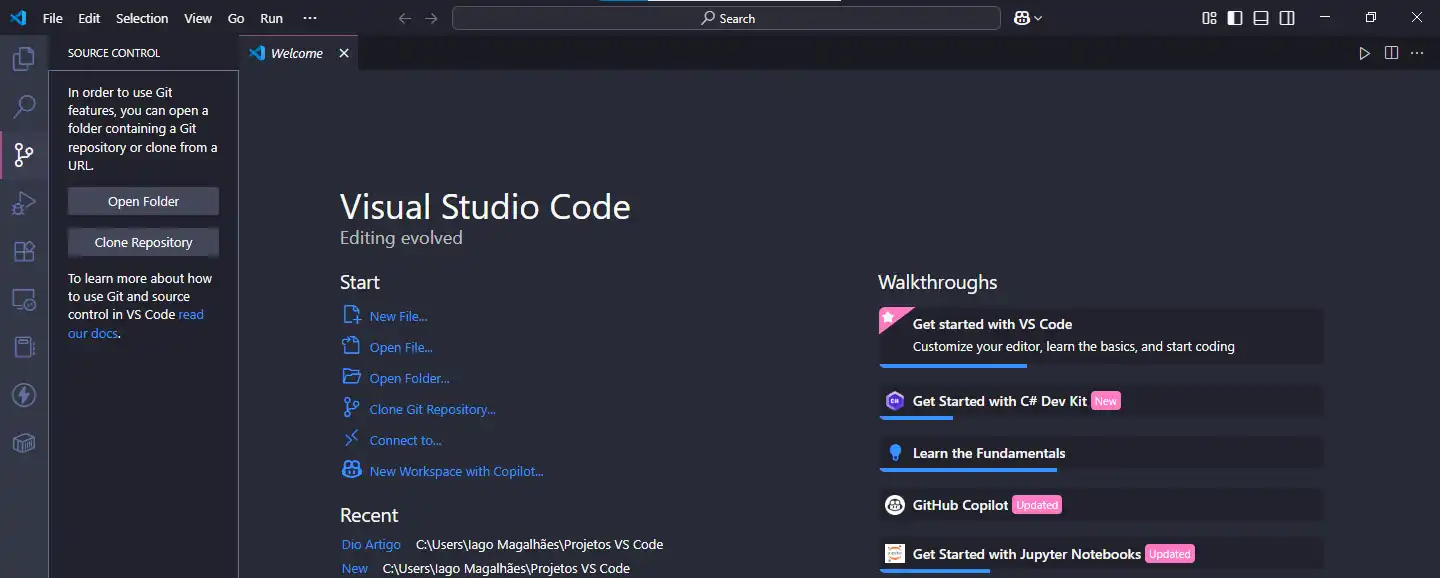
Task: Open the Explorer view in activity bar
Action: [23, 59]
